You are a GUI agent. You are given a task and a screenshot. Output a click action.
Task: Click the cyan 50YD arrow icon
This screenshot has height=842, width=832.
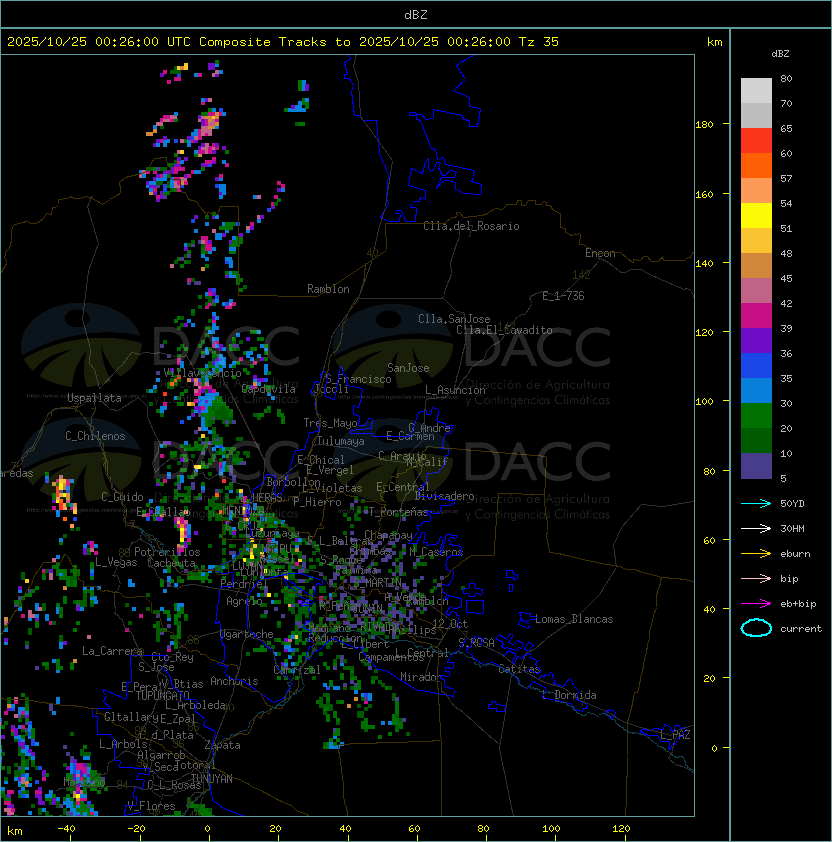tap(756, 503)
